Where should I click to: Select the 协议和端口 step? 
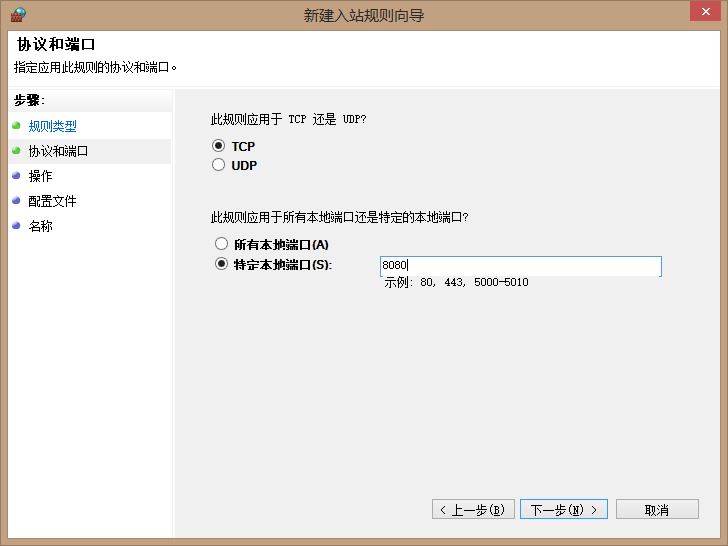click(x=58, y=151)
